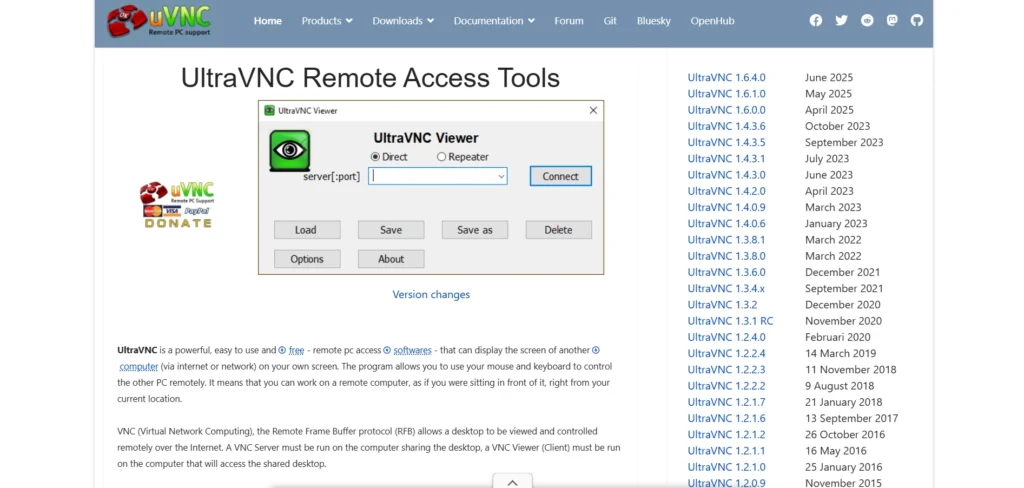Expand the Documentation menu
The image size is (1024, 488).
494,21
